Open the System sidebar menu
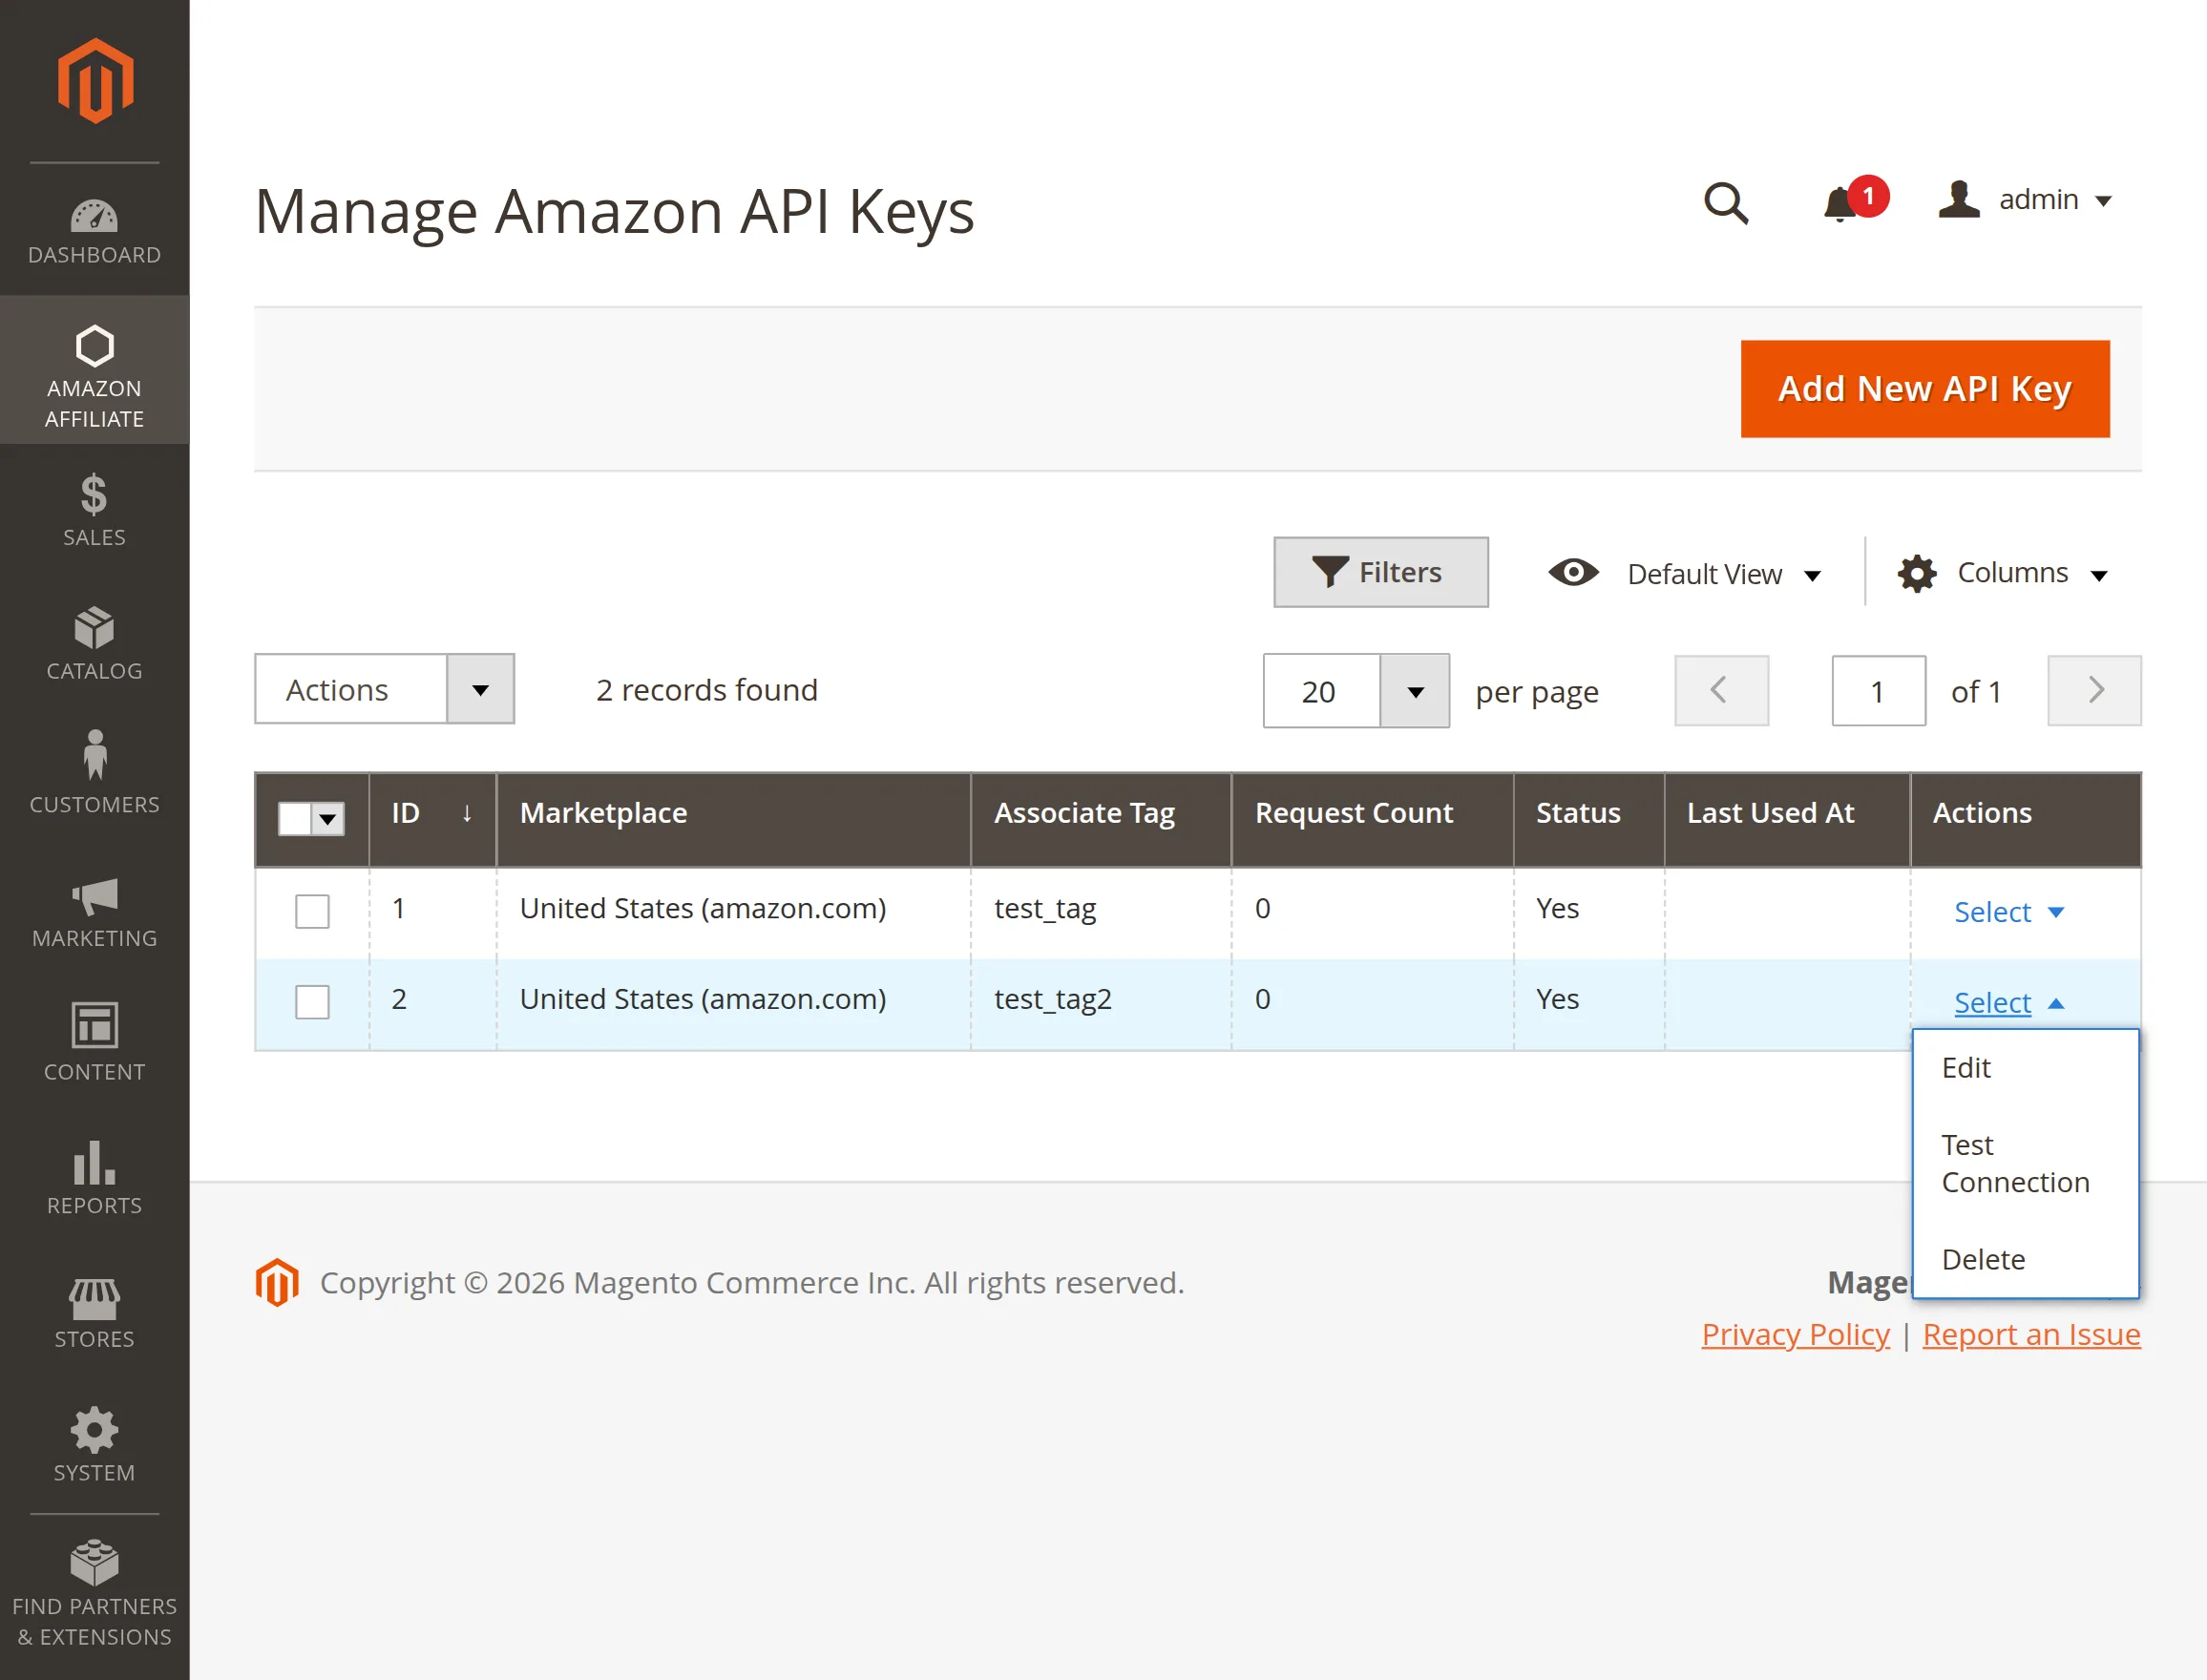Viewport: 2207px width, 1680px height. (94, 1445)
